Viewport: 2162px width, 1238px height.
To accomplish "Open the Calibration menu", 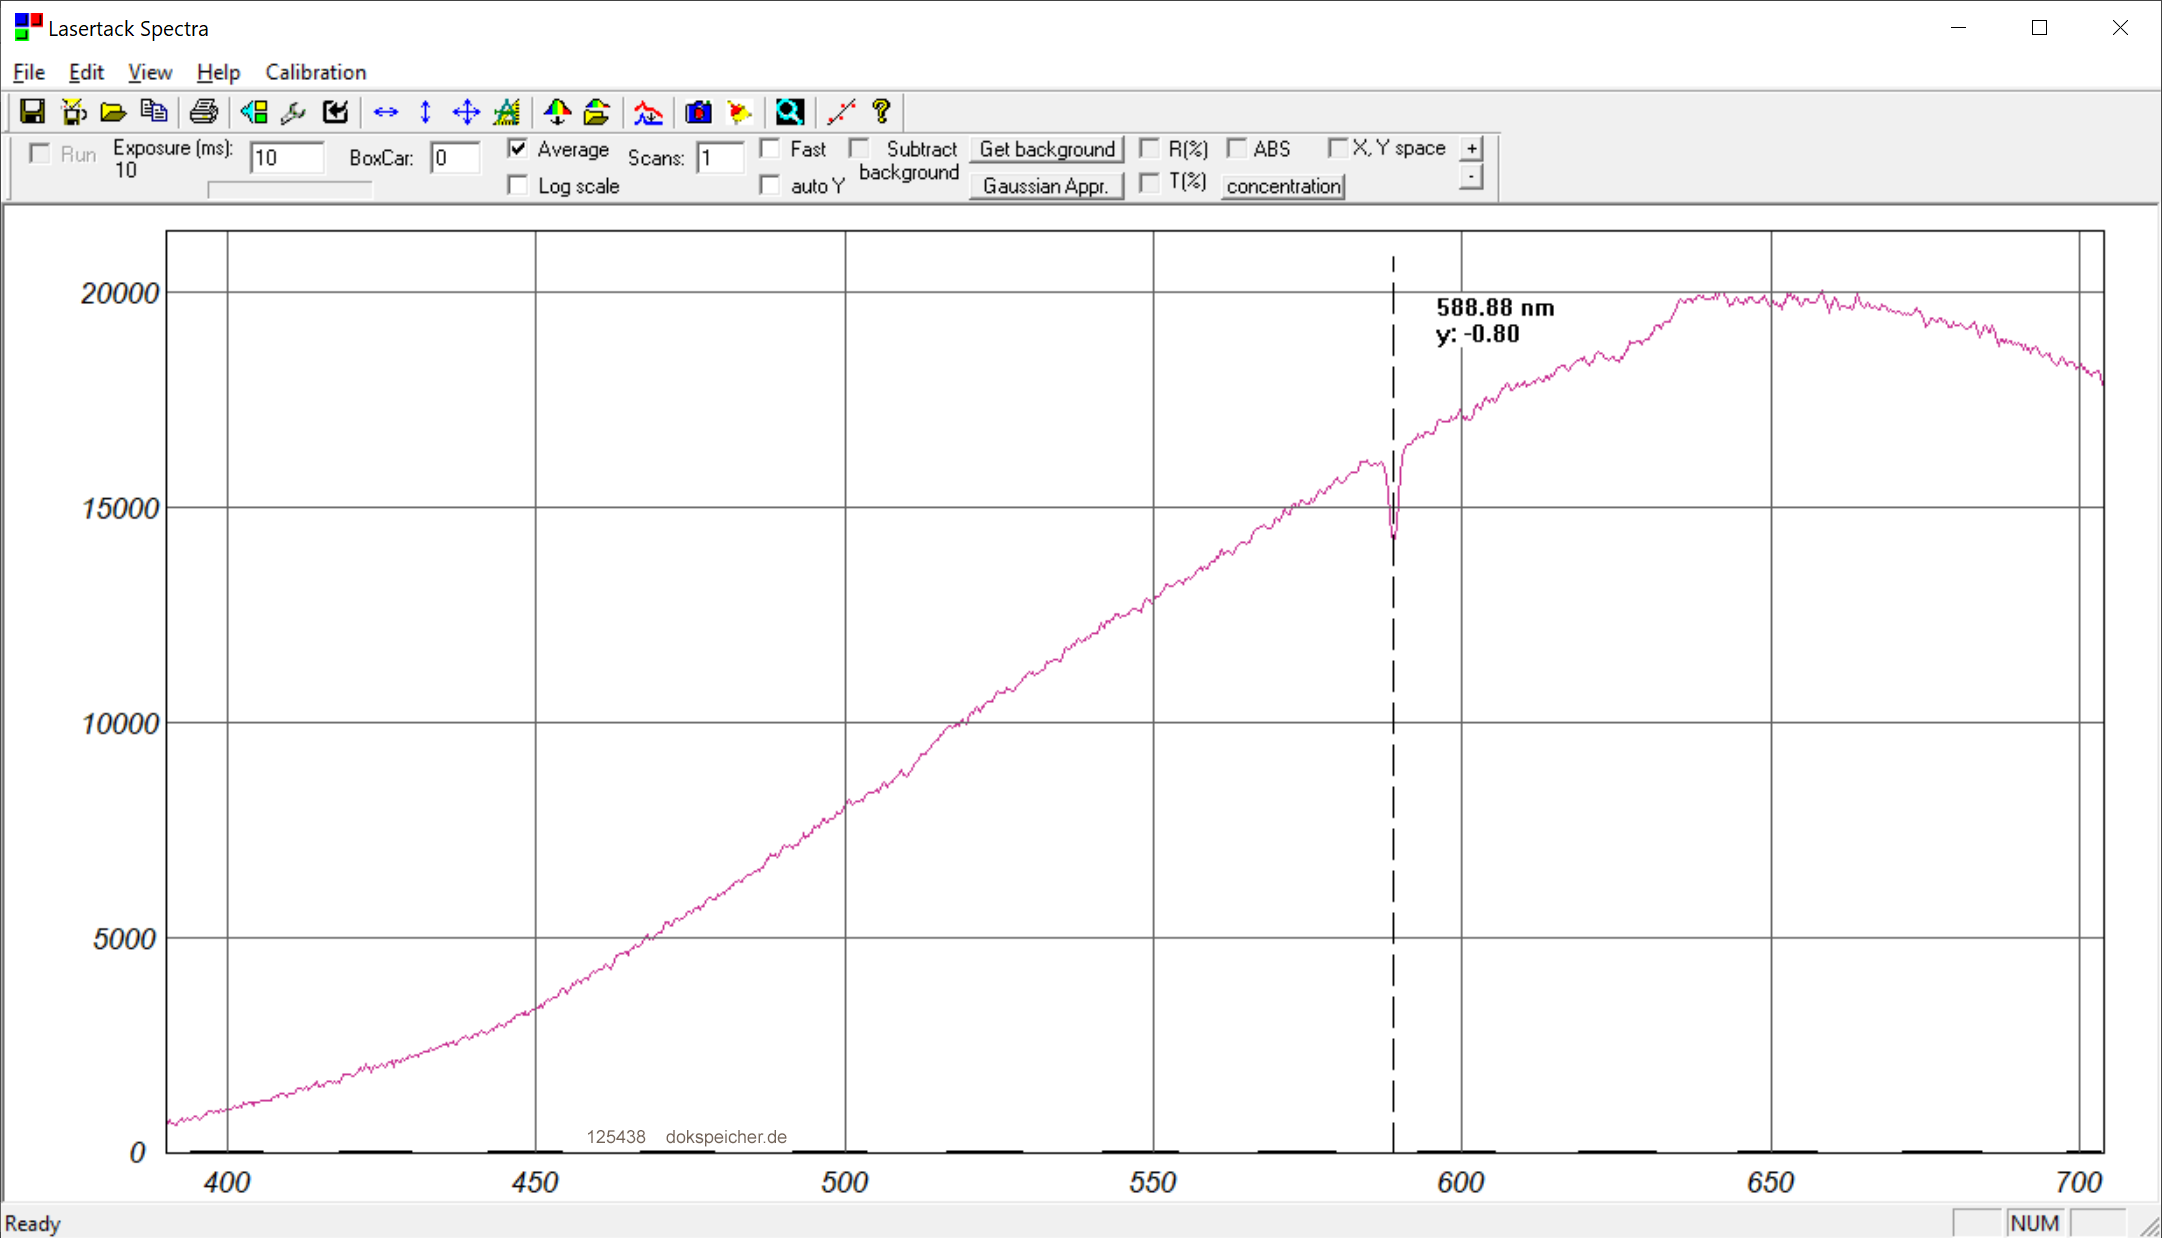I will tap(315, 72).
